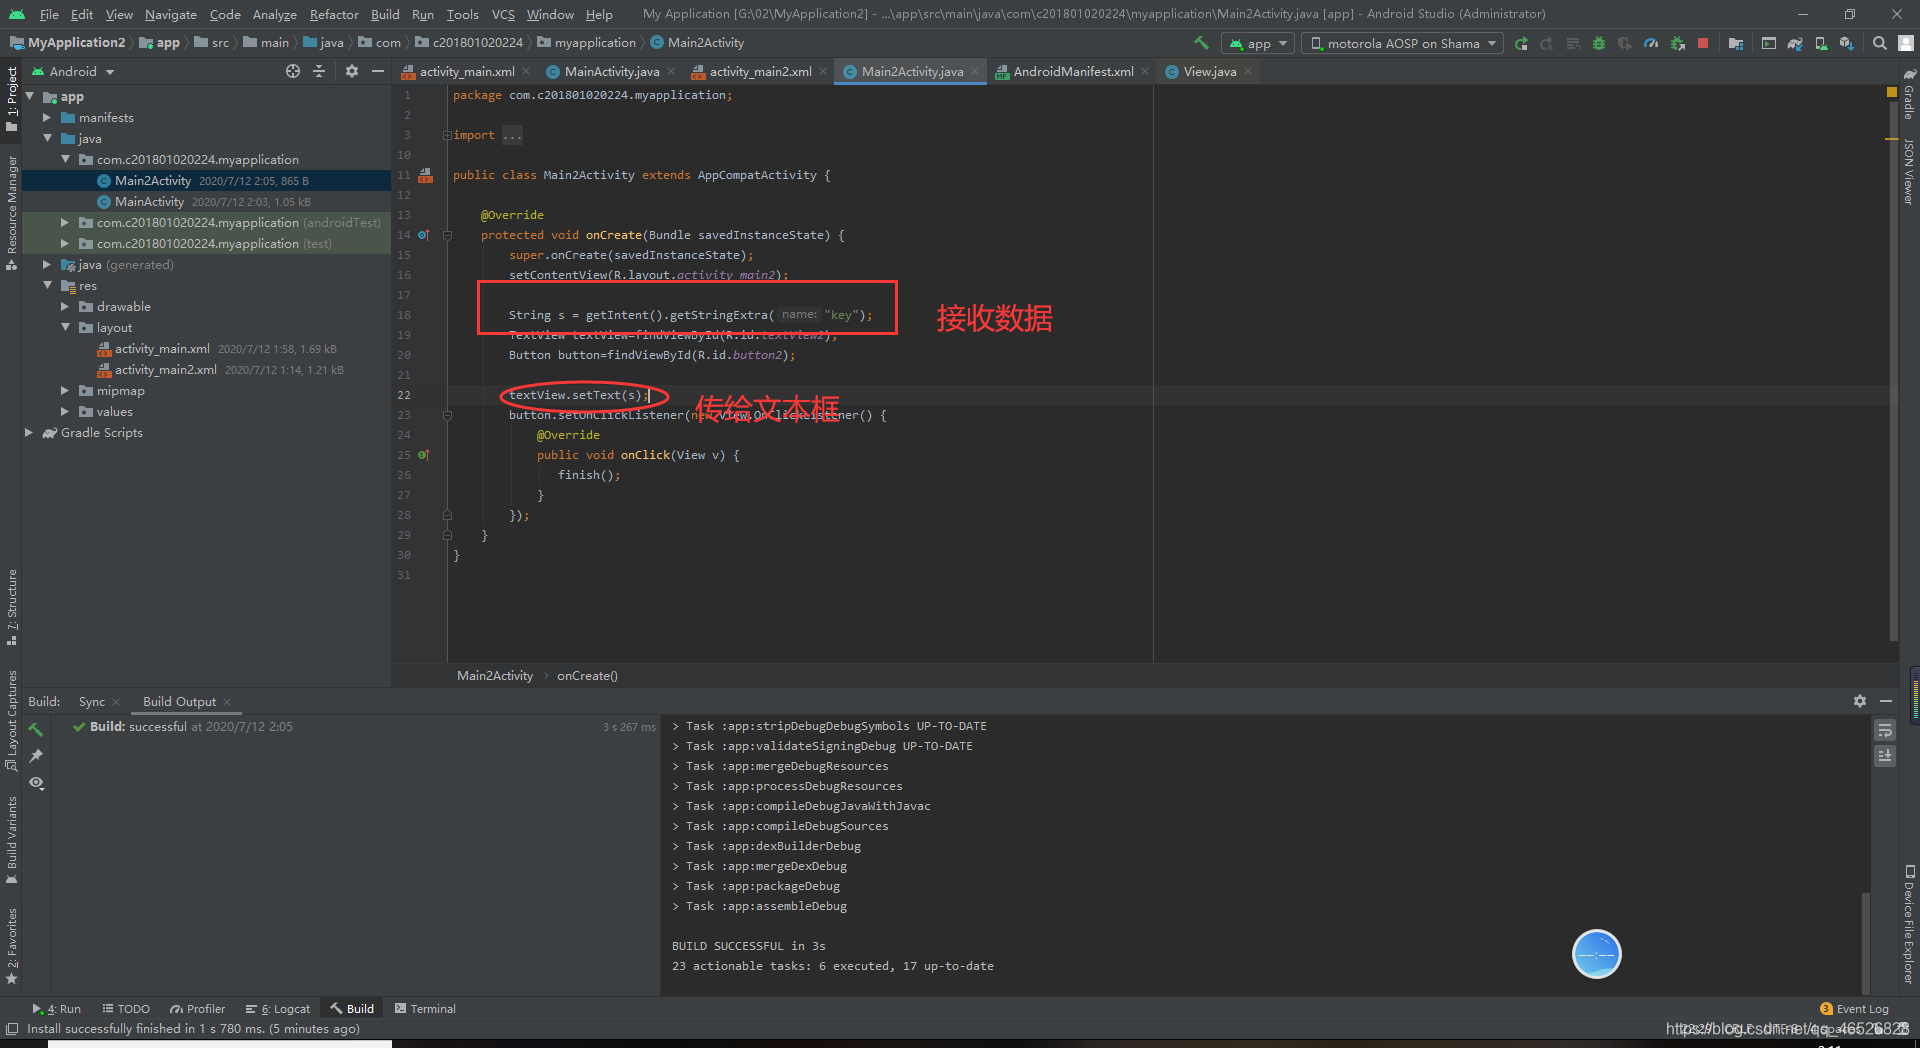Unfold the collapsed import block
The width and height of the screenshot is (1920, 1048).
coord(447,135)
